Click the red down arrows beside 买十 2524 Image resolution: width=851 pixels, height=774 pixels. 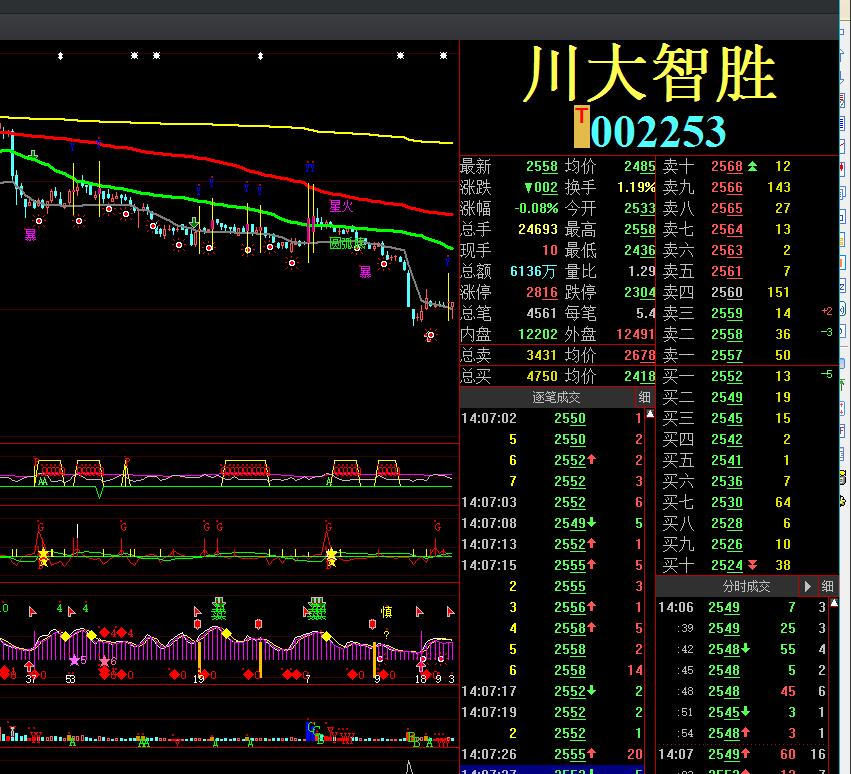point(752,565)
